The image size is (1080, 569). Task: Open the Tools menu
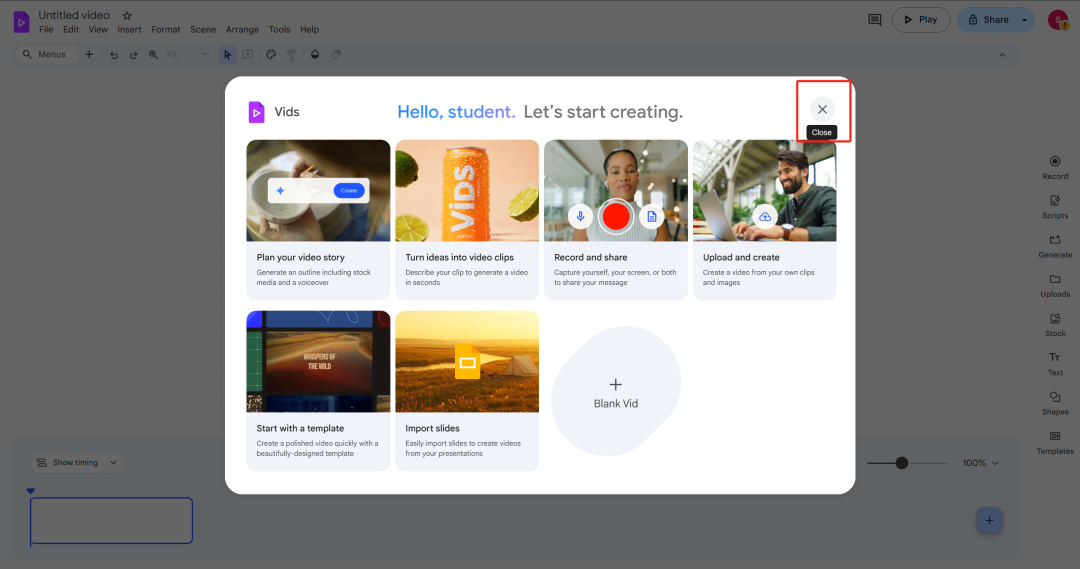[x=279, y=30]
